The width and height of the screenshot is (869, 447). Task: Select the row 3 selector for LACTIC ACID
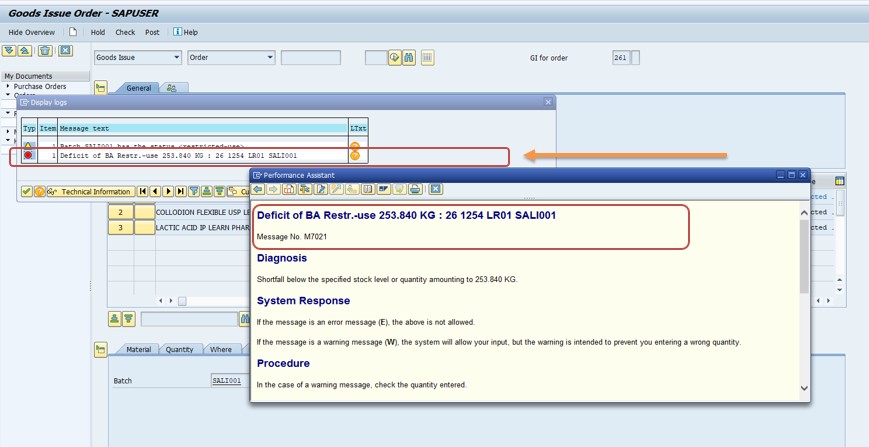point(121,228)
